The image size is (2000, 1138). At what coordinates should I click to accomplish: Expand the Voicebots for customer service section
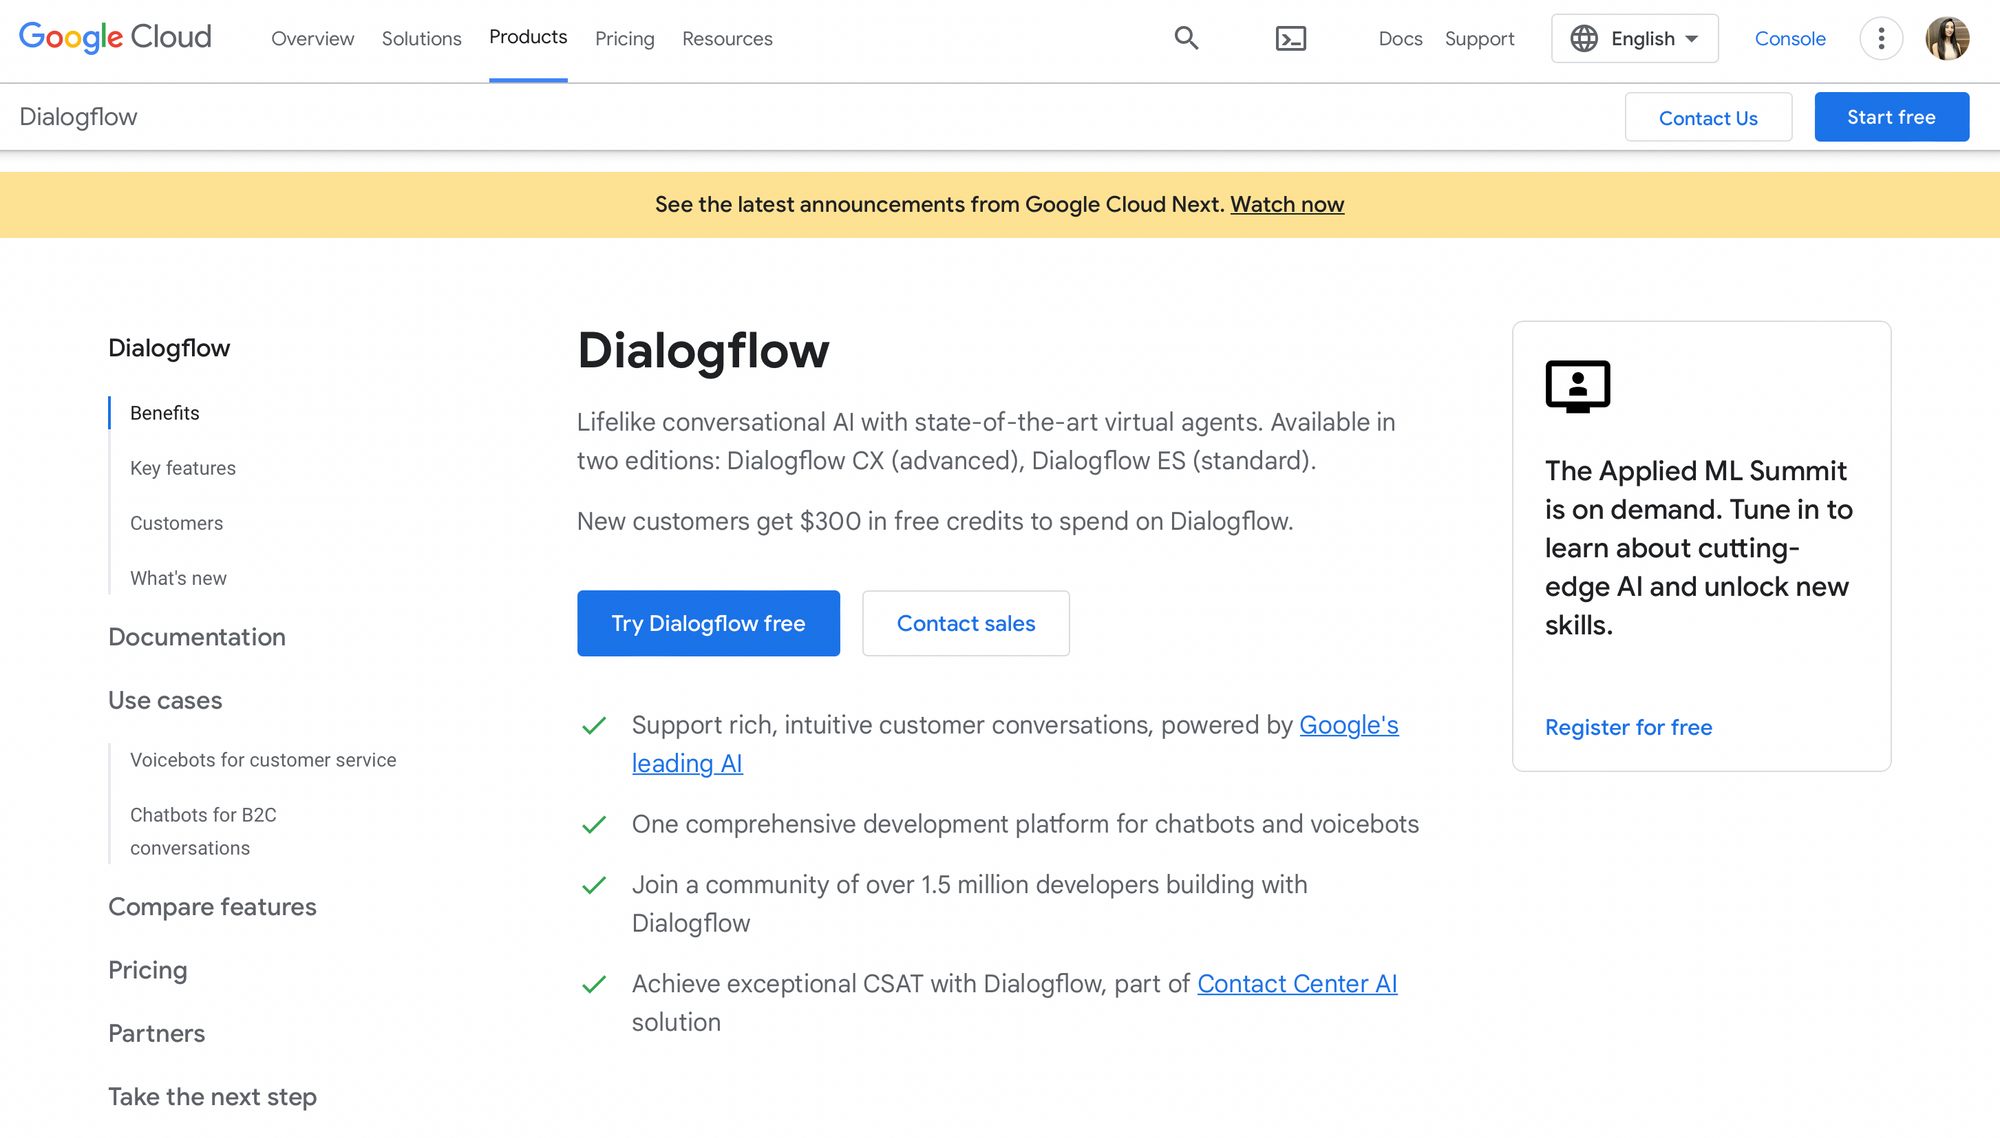click(262, 759)
